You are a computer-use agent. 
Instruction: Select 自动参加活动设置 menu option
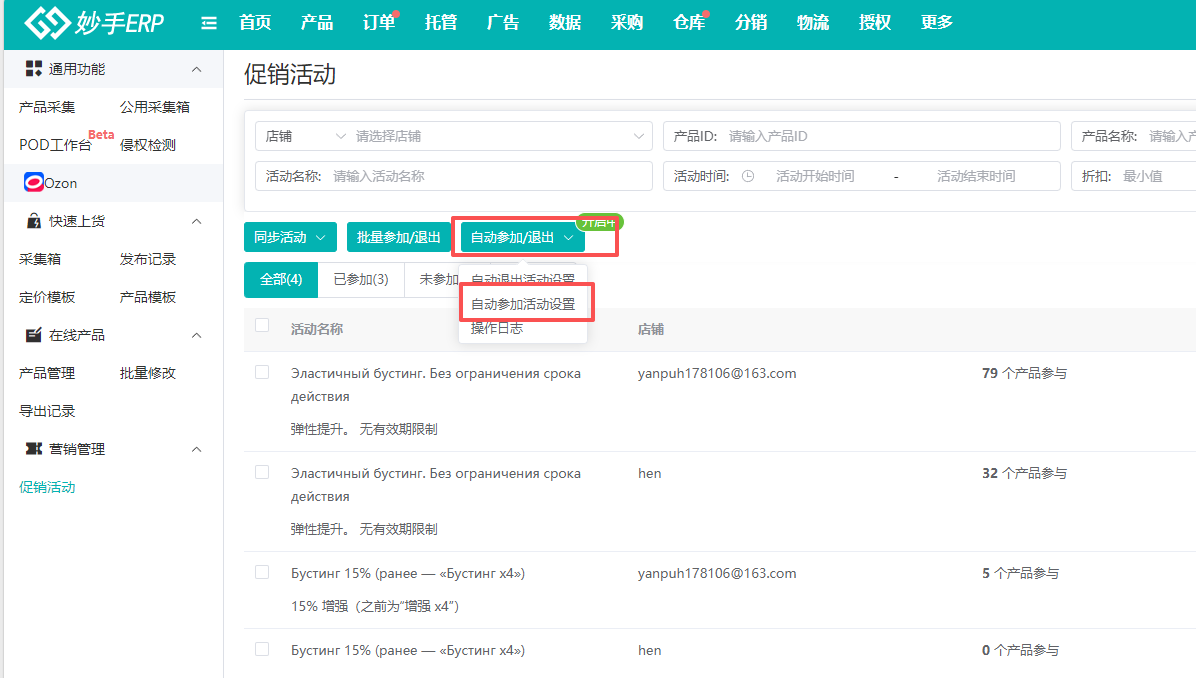523,304
